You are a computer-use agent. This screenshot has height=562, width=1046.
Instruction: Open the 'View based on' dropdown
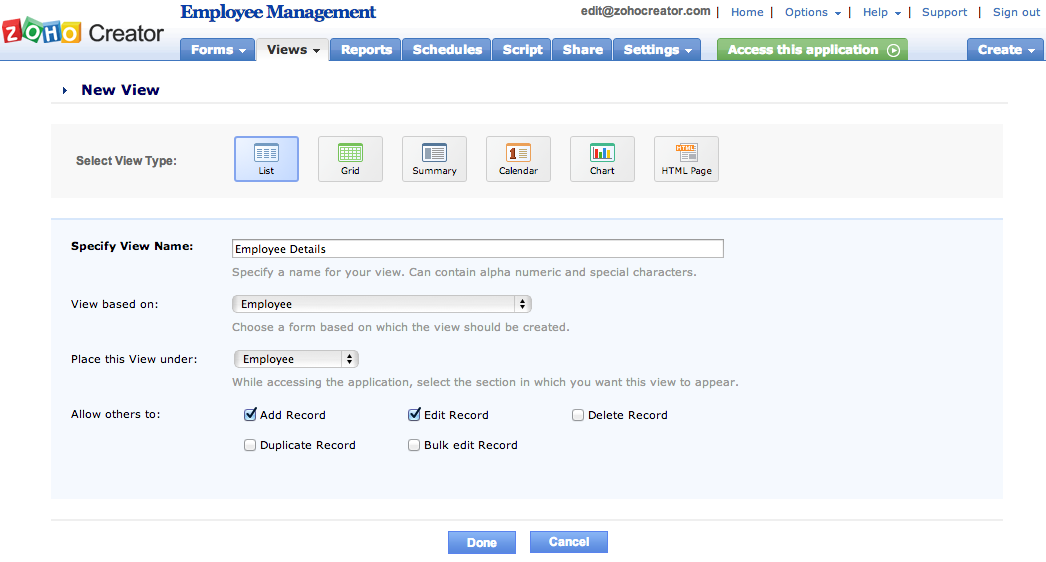pyautogui.click(x=381, y=304)
